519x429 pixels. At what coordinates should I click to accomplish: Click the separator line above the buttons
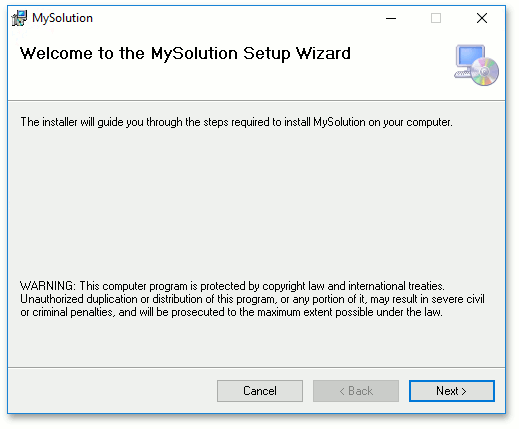click(x=256, y=368)
